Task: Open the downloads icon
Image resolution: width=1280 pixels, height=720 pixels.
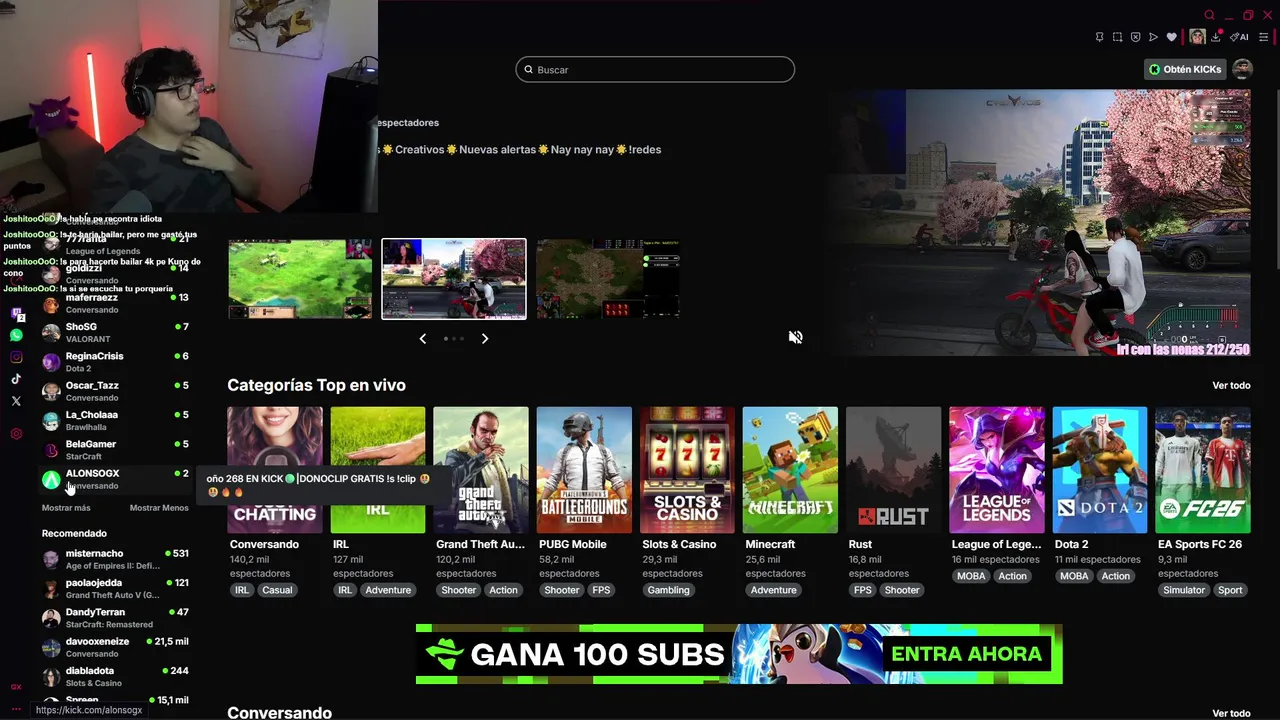Action: click(x=1216, y=37)
